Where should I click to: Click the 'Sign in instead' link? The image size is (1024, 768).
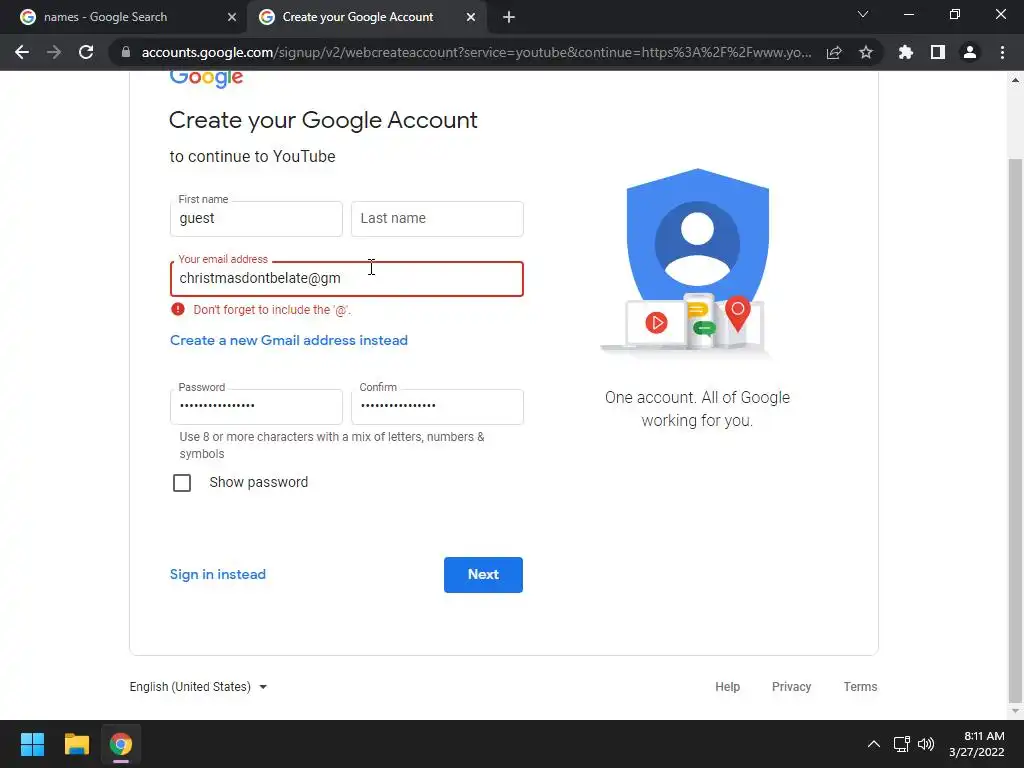[x=217, y=574]
